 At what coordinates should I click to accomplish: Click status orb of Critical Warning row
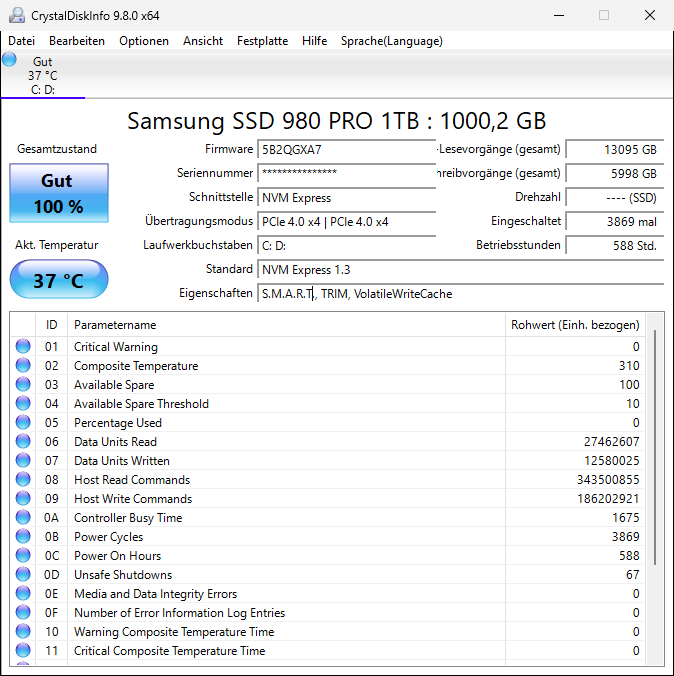(x=23, y=346)
